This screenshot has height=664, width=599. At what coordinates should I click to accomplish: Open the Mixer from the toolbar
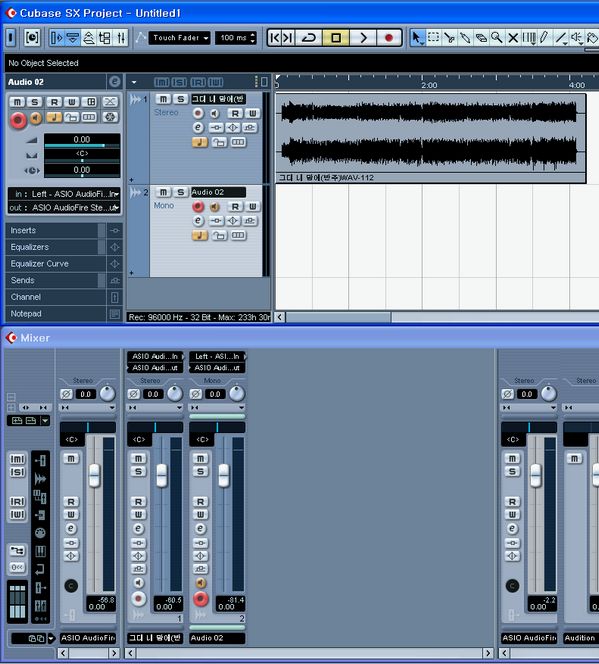point(121,38)
